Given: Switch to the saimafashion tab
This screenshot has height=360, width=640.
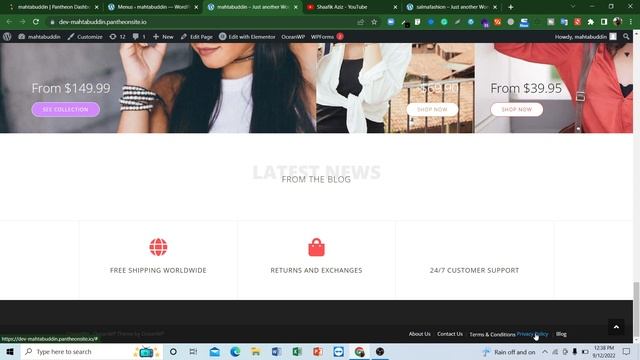Looking at the screenshot, I should coord(452,7).
